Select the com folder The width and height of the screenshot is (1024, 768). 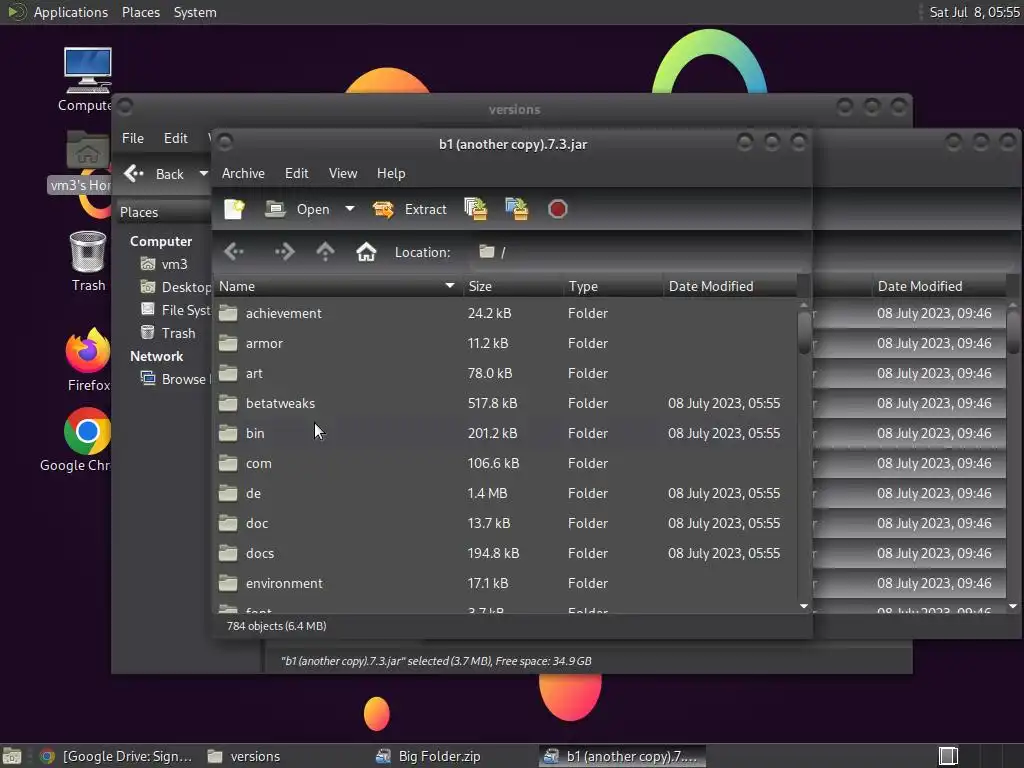point(505,464)
